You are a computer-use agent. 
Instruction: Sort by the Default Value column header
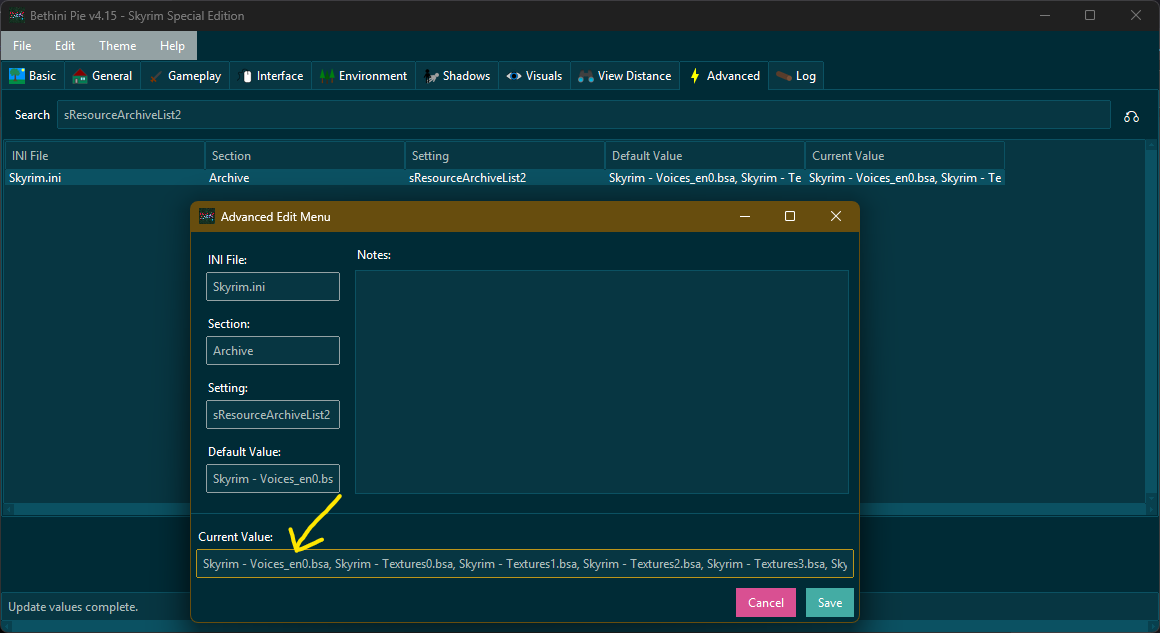point(705,155)
